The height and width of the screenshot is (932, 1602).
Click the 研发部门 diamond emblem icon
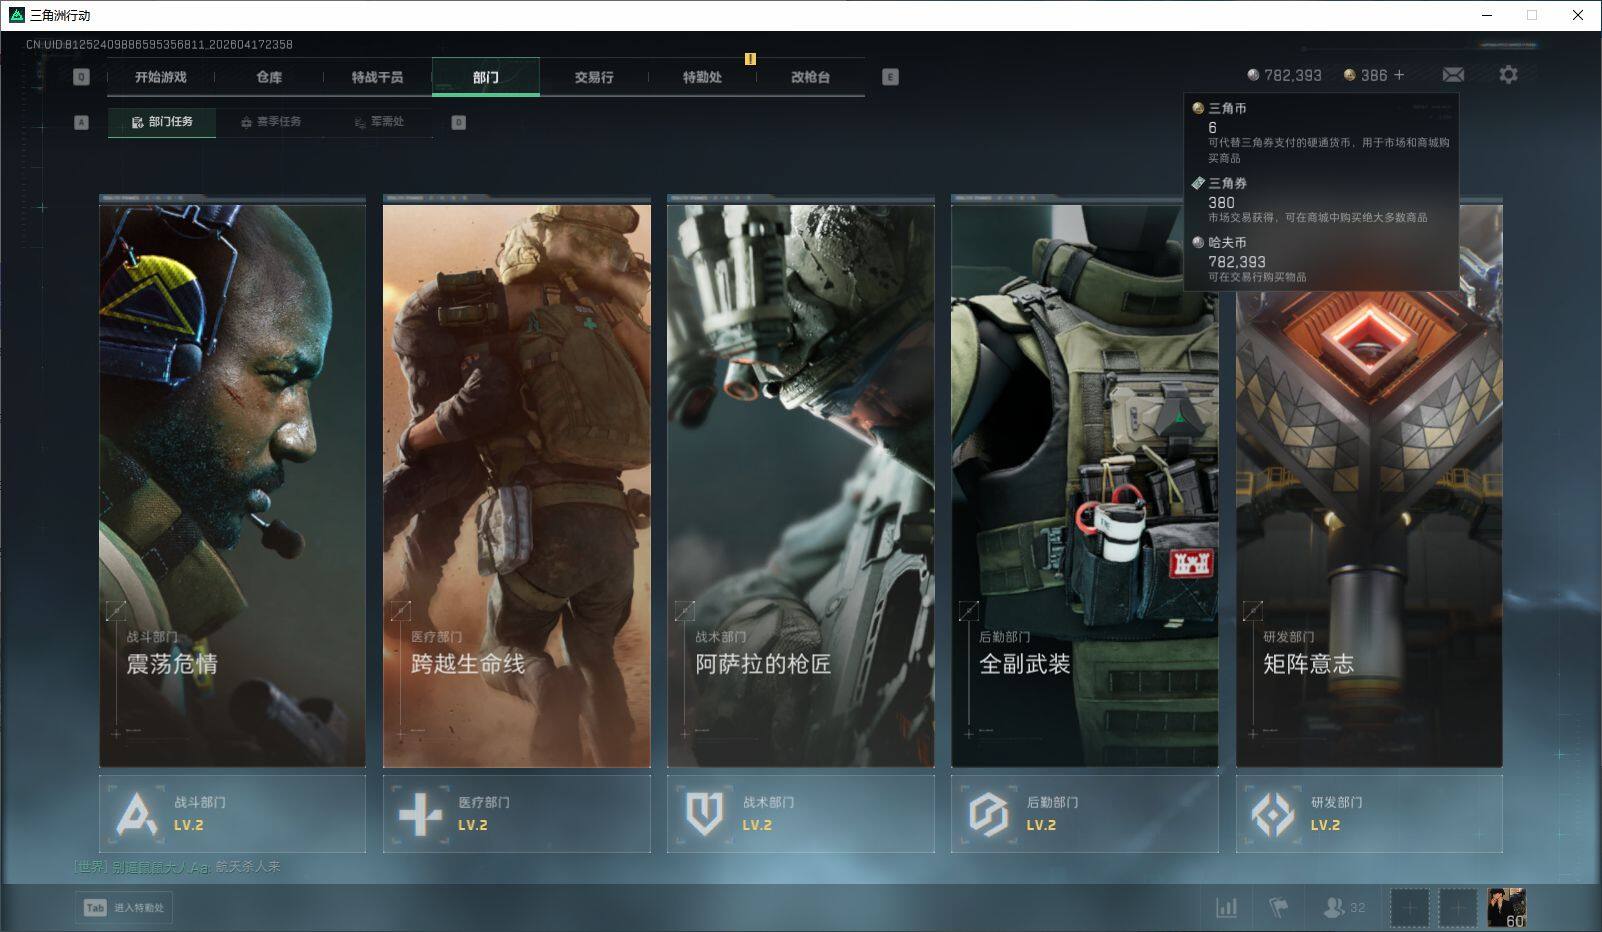coord(1273,814)
